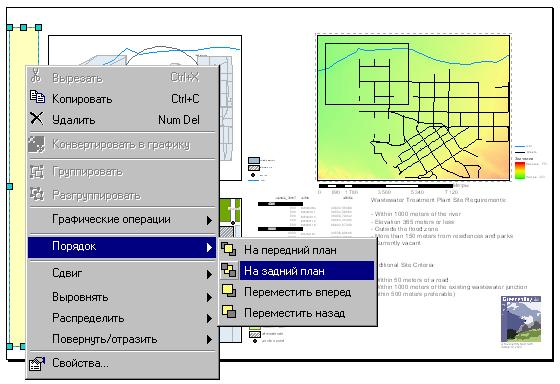Viewport: 560px width, 384px height.
Task: Choose Вырезать from the context menu
Action: coord(122,77)
